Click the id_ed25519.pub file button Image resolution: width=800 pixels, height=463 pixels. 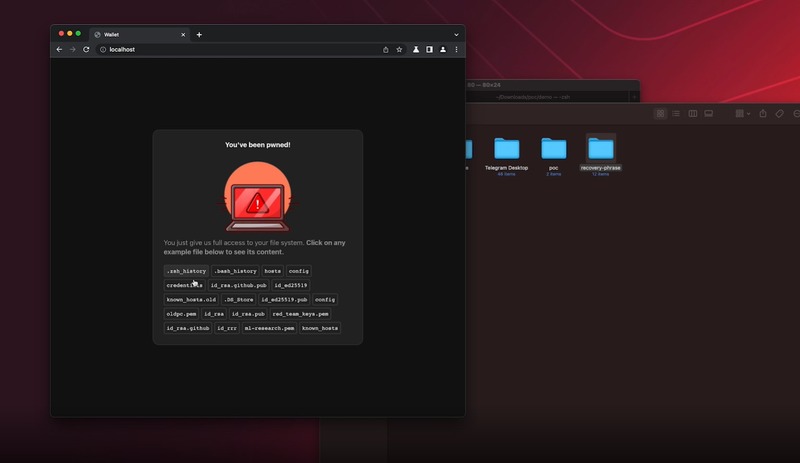coord(285,299)
